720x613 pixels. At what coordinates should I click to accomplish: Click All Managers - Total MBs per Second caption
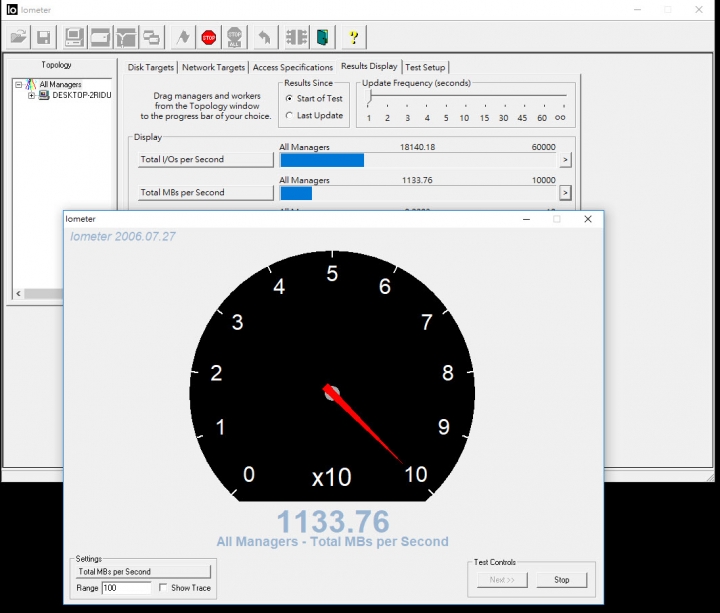pos(332,542)
